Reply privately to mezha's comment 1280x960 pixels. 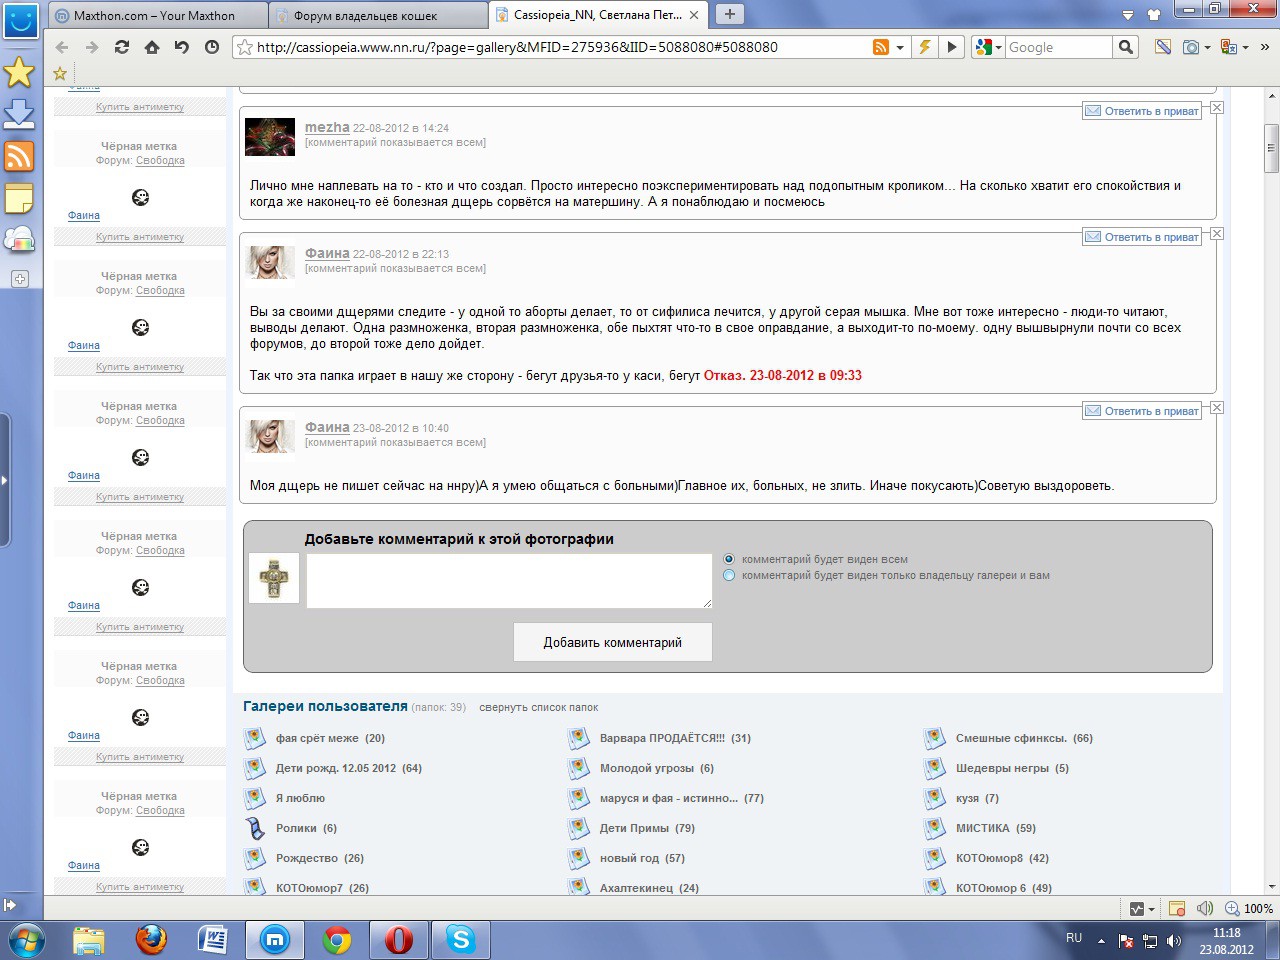coord(1143,111)
